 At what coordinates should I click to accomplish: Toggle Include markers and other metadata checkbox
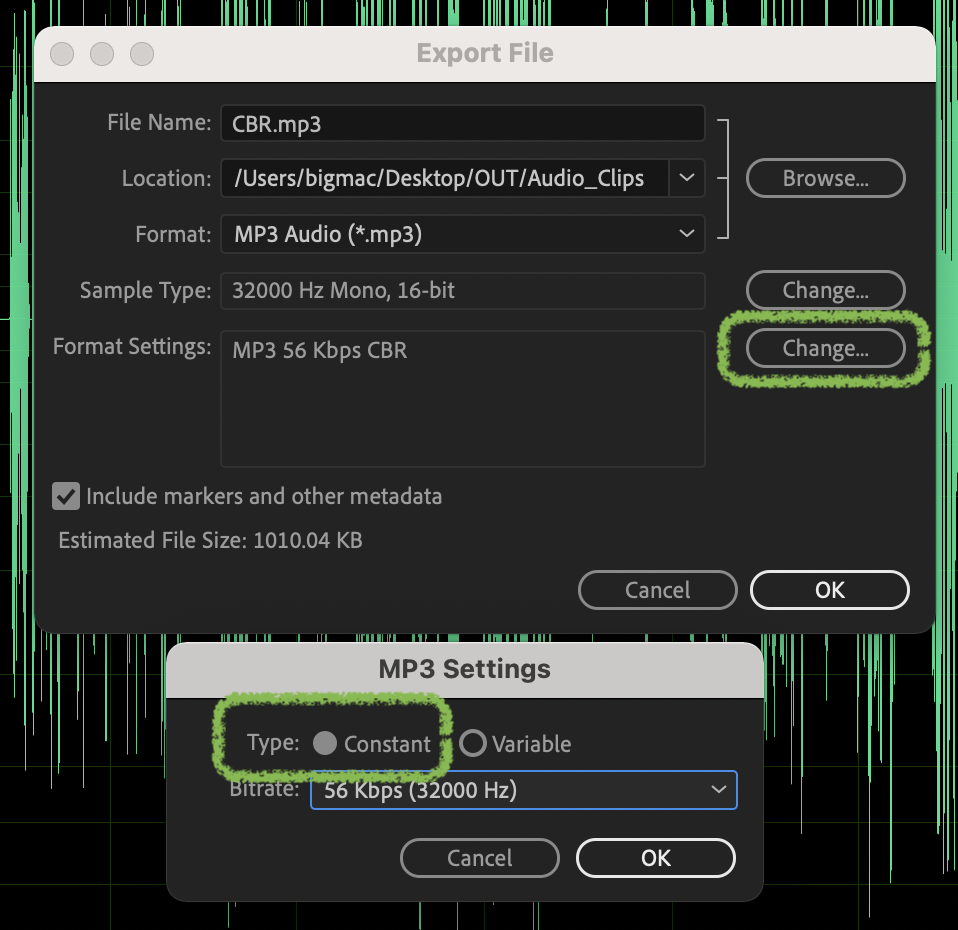[x=66, y=496]
